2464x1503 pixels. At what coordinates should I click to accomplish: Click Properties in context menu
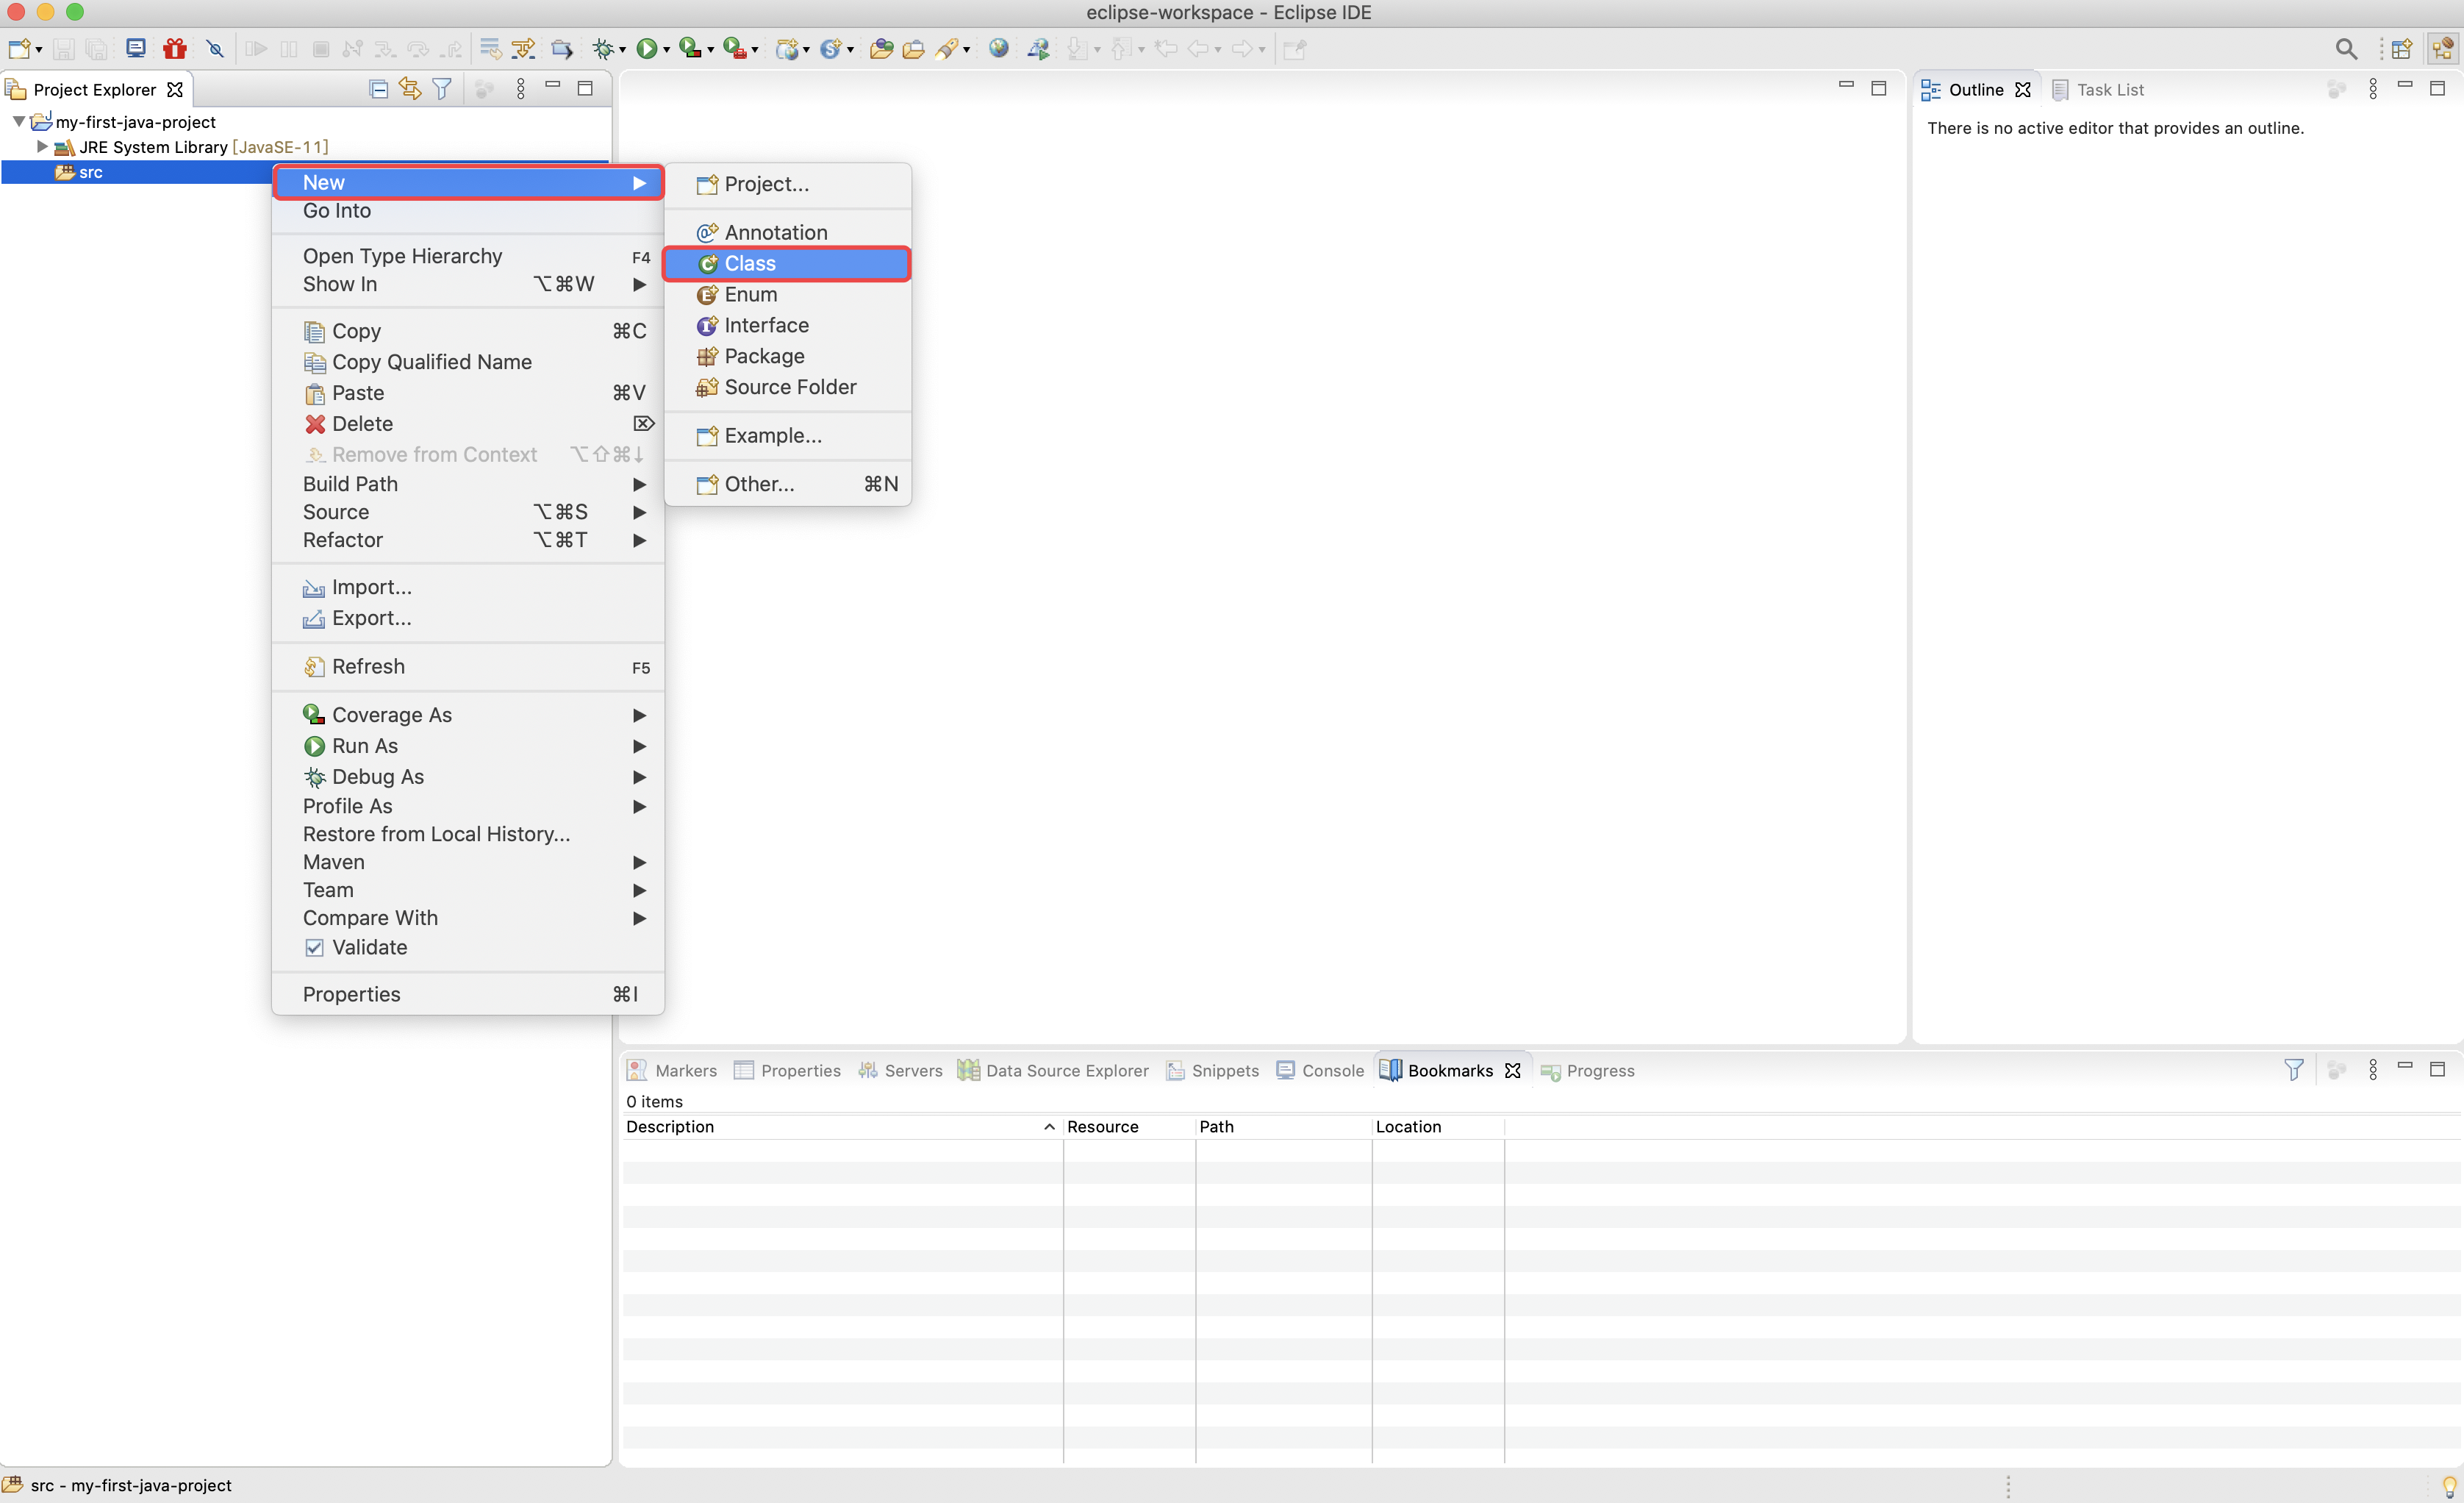click(x=468, y=994)
